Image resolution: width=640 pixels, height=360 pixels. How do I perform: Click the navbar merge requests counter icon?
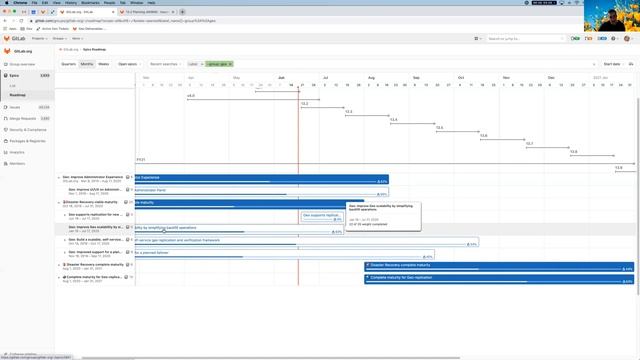588,38
